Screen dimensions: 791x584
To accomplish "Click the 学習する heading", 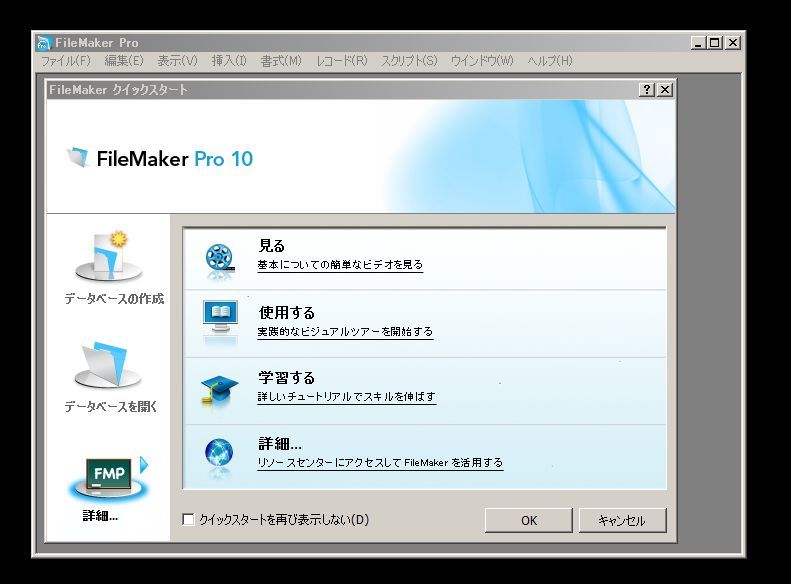I will click(287, 378).
